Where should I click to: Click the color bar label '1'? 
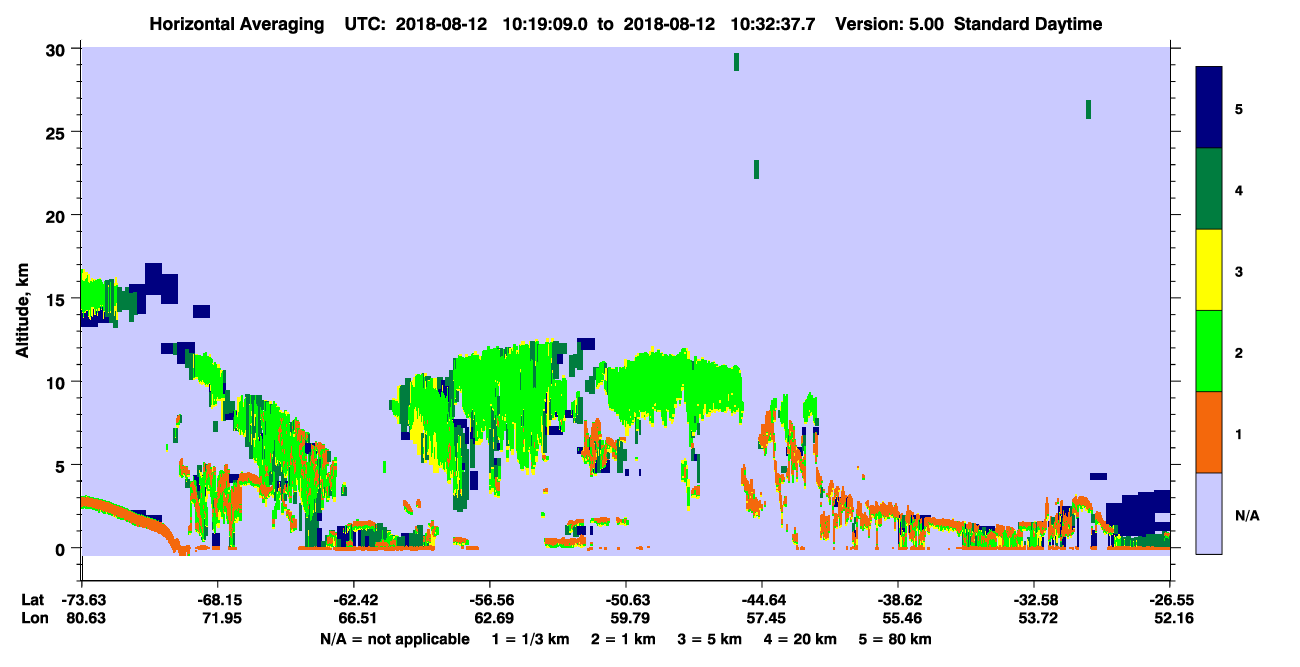[1239, 433]
